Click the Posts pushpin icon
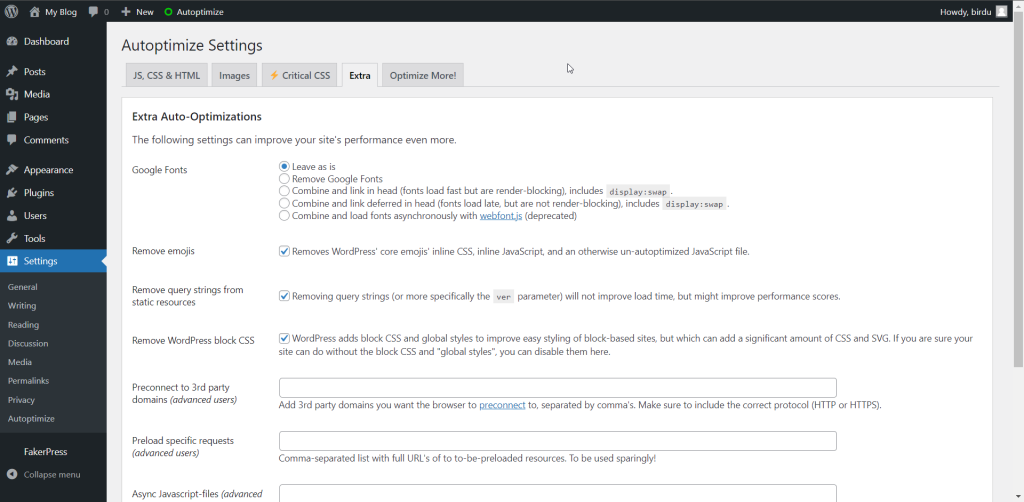The image size is (1024, 502). click(12, 71)
